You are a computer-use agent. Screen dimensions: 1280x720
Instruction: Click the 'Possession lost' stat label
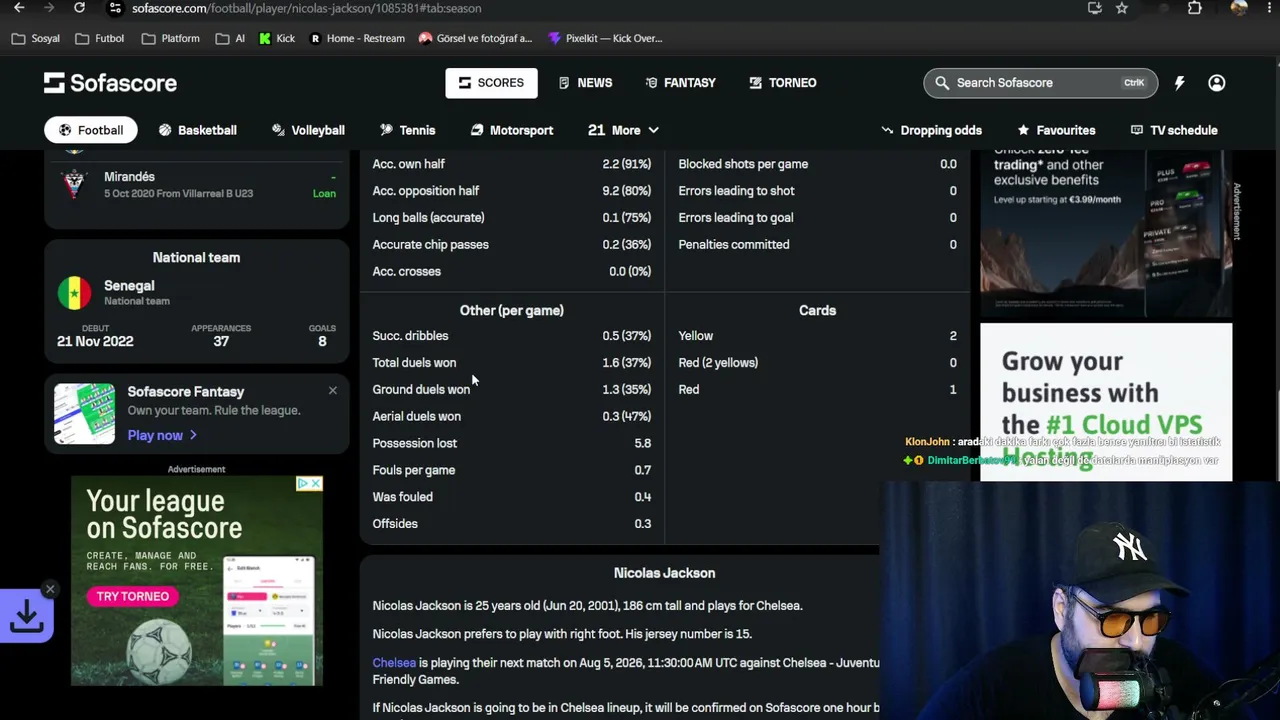[415, 443]
